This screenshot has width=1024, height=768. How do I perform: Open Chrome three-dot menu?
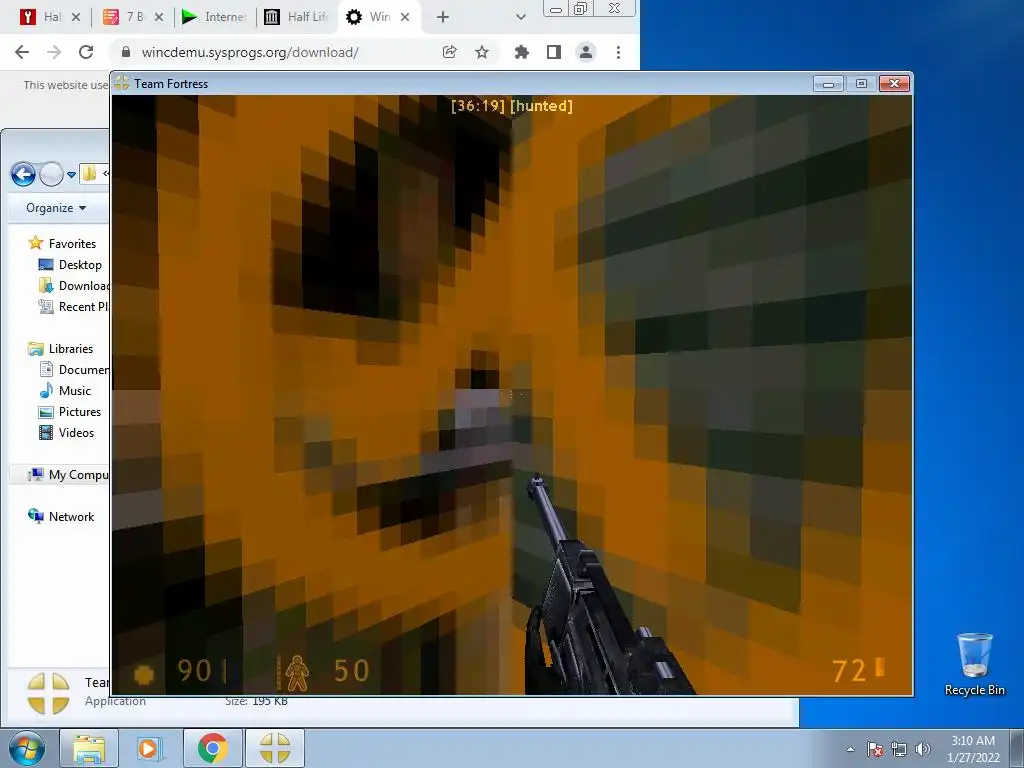(x=618, y=52)
